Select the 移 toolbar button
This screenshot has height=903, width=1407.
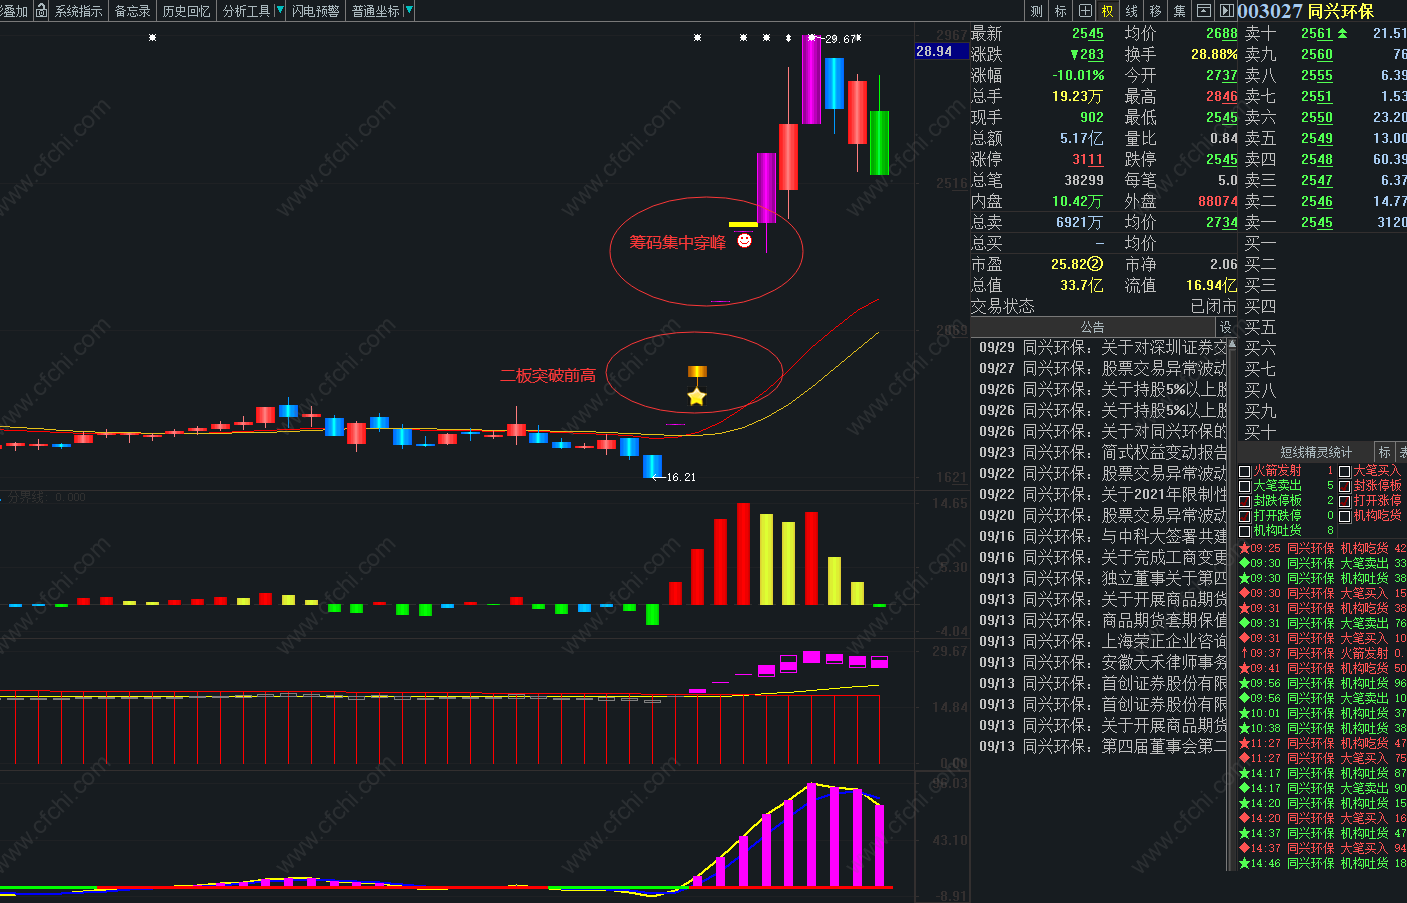[x=1156, y=11]
